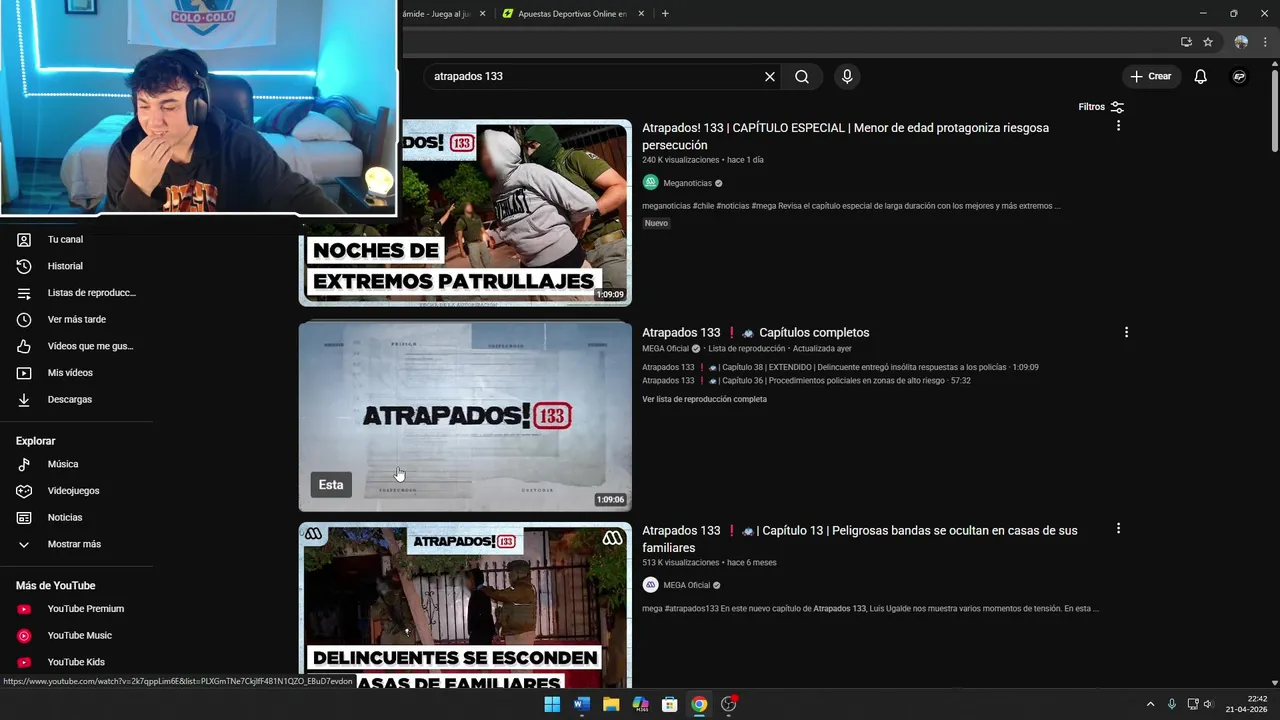The height and width of the screenshot is (720, 1280).
Task: Open Word from the taskbar
Action: click(x=582, y=704)
